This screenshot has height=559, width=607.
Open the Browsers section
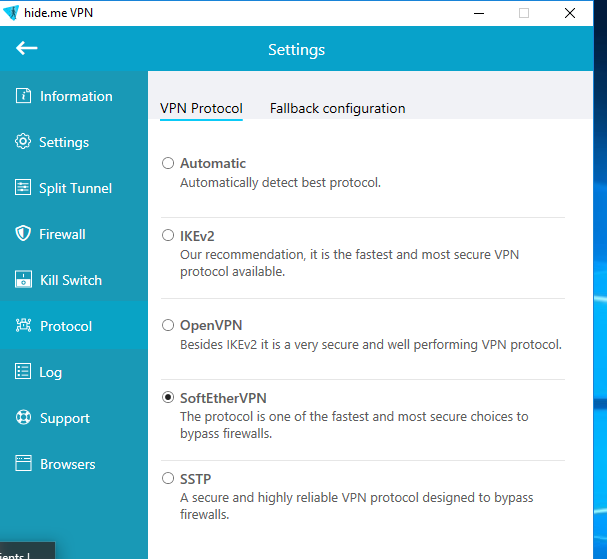[x=74, y=464]
